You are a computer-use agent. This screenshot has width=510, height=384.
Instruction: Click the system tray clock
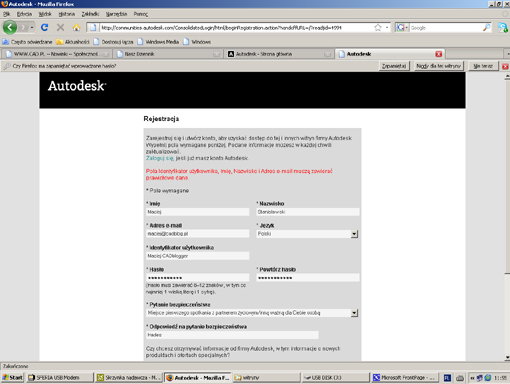point(501,378)
